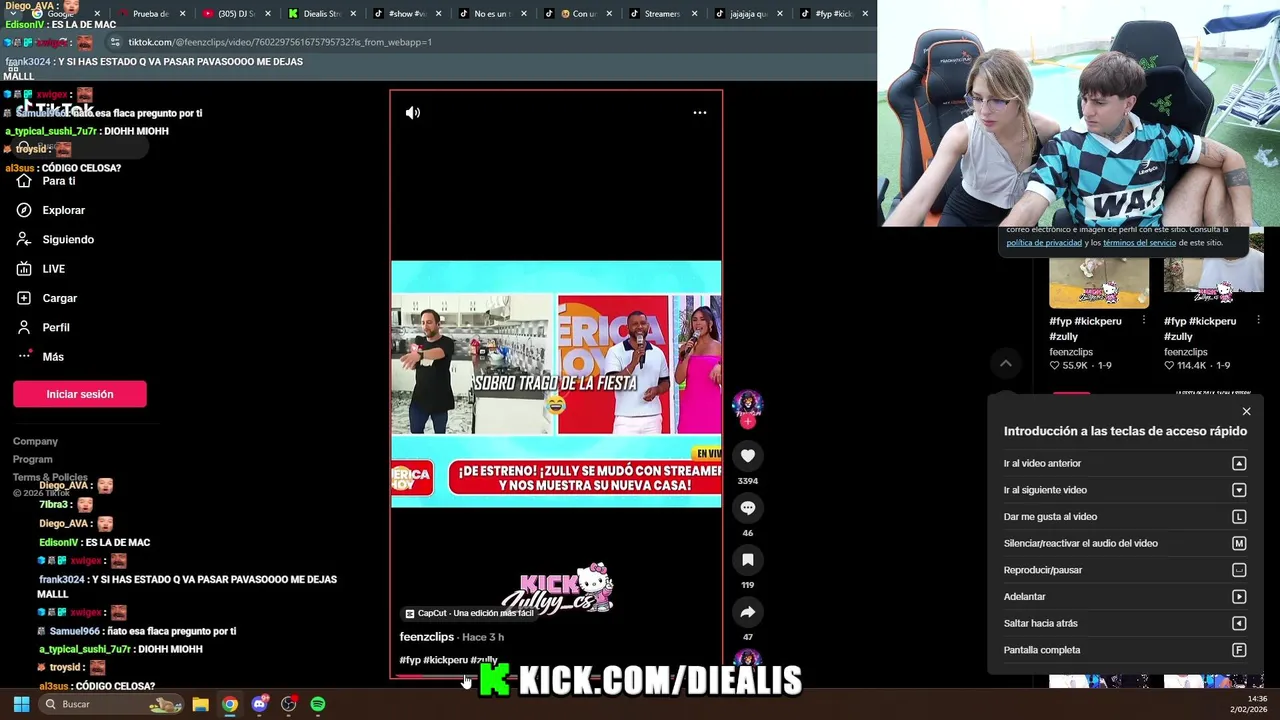Click left-arrow key icon for Saltar hacia atrás

1239,623
